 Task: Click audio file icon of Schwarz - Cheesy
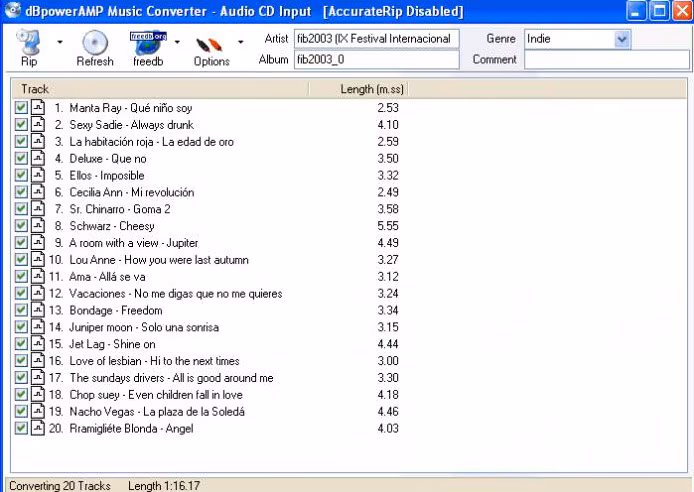pos(38,225)
